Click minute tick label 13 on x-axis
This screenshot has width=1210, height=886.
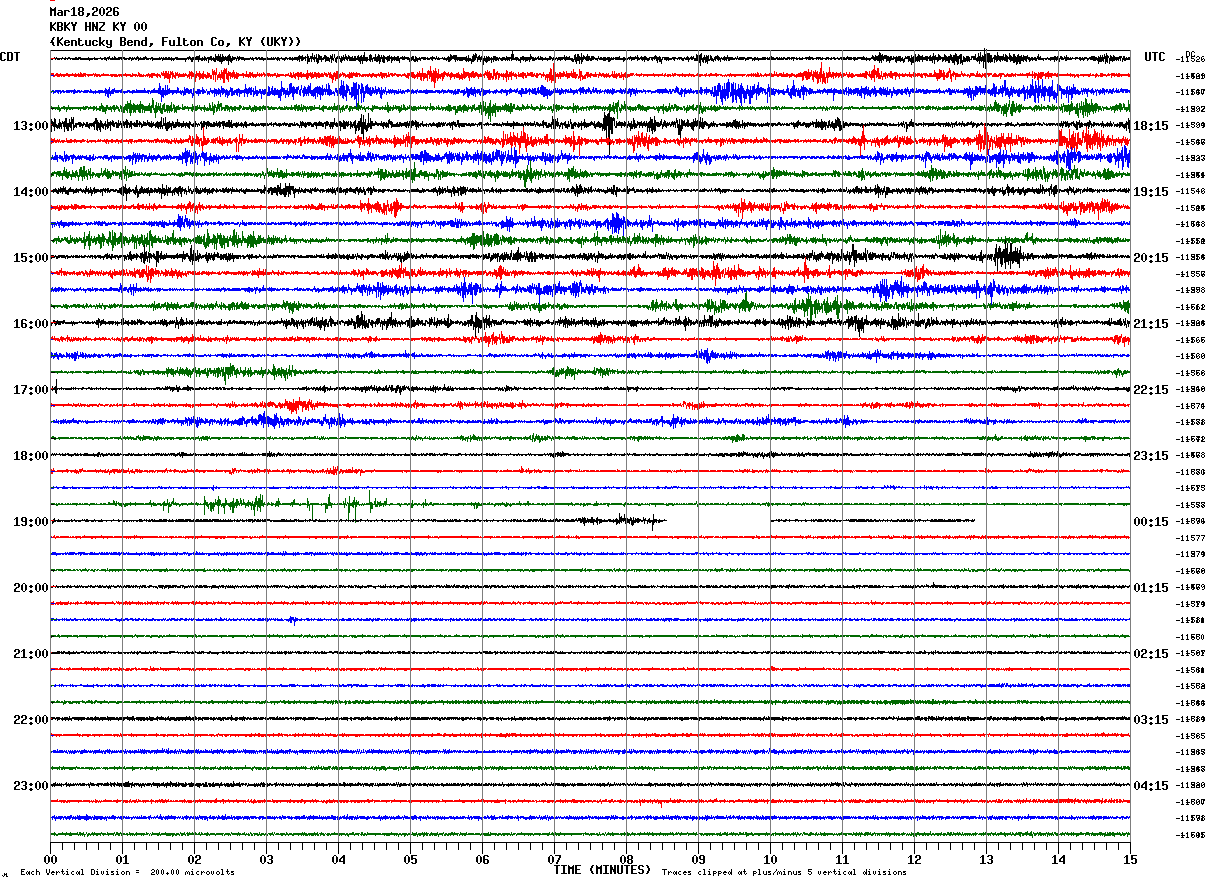tap(986, 859)
